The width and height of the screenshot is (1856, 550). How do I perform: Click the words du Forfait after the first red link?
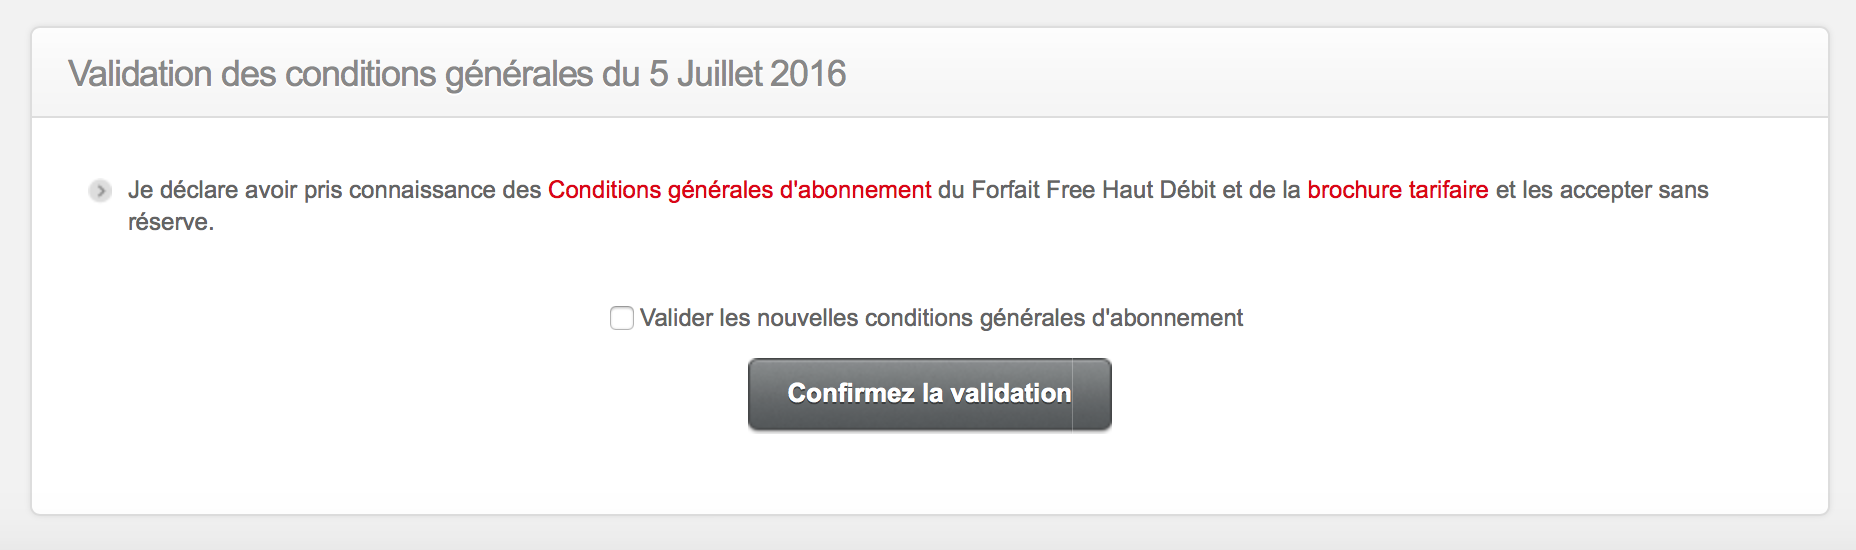coord(988,190)
